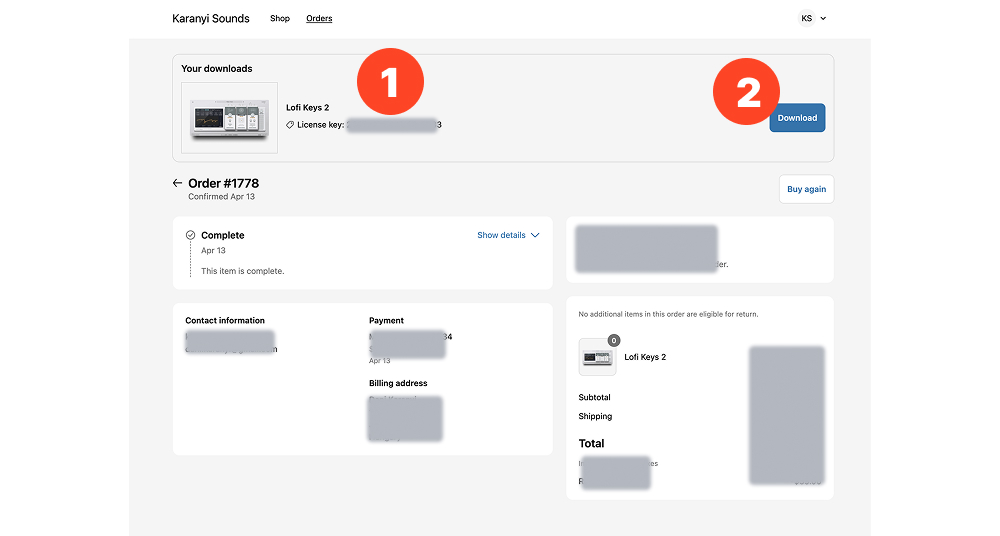Click the Complete status checkmark icon
The height and width of the screenshot is (536, 1000).
pos(190,235)
